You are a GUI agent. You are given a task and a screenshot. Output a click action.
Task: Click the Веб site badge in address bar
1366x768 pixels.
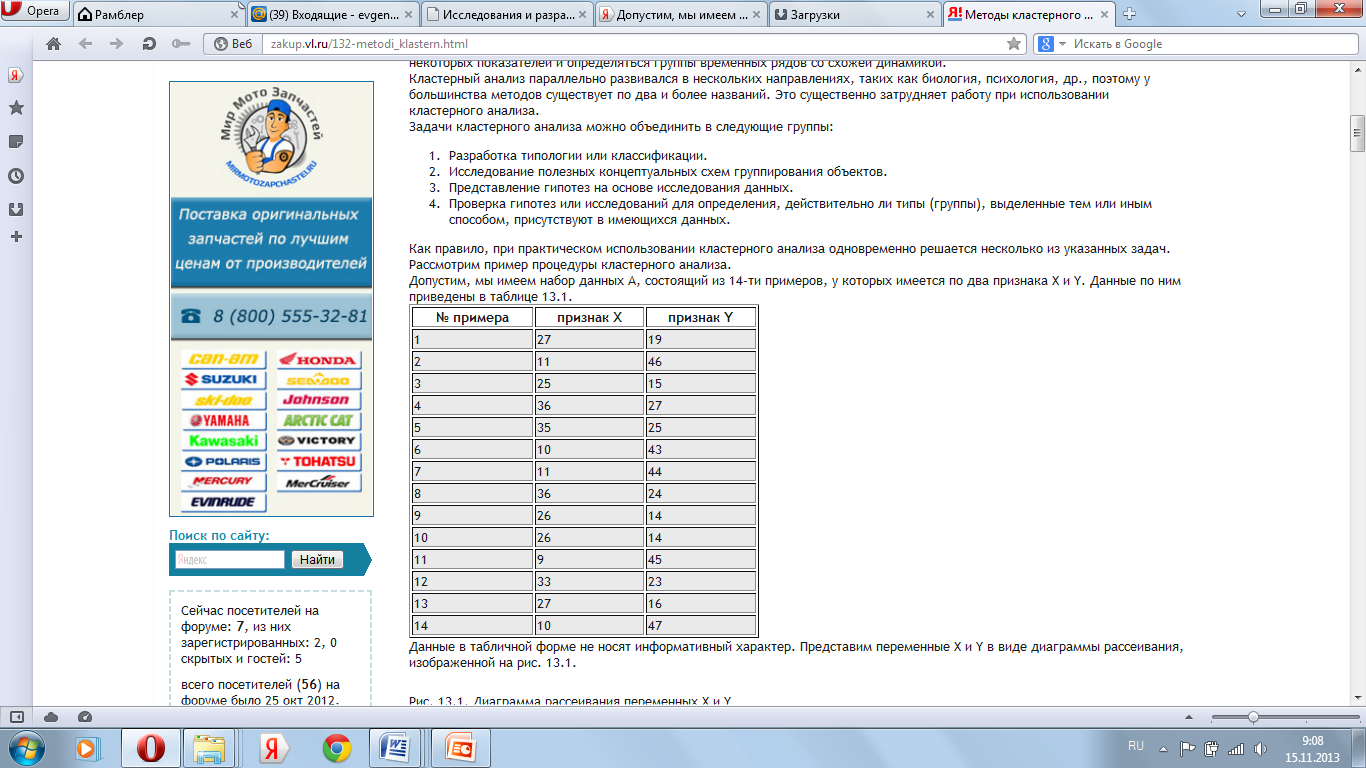tap(232, 44)
